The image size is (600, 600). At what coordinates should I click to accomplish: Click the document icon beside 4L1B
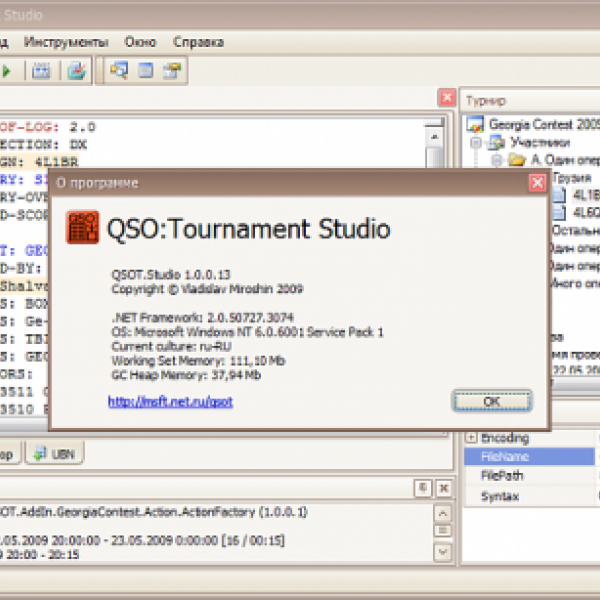559,195
